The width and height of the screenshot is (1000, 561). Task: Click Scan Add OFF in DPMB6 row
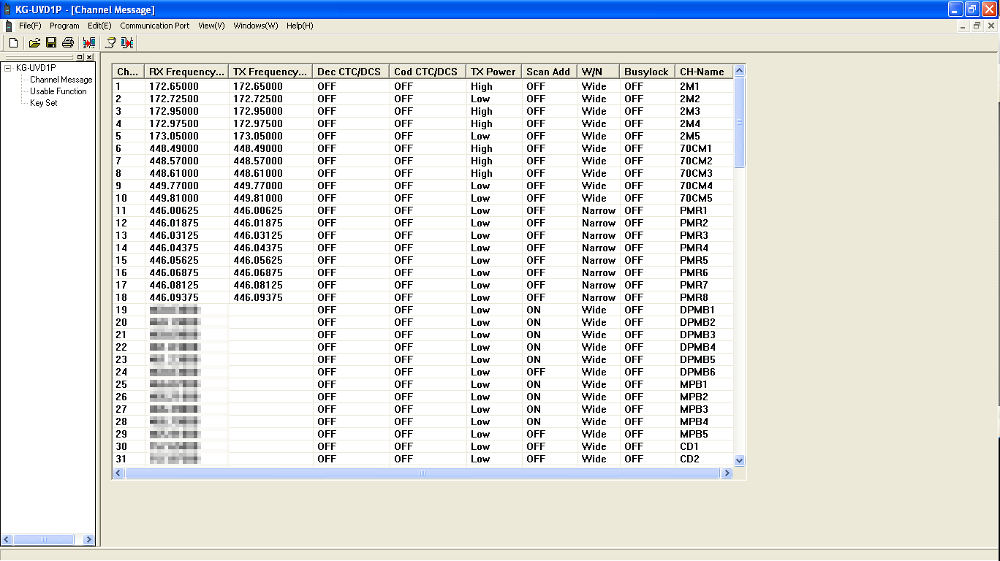point(536,372)
